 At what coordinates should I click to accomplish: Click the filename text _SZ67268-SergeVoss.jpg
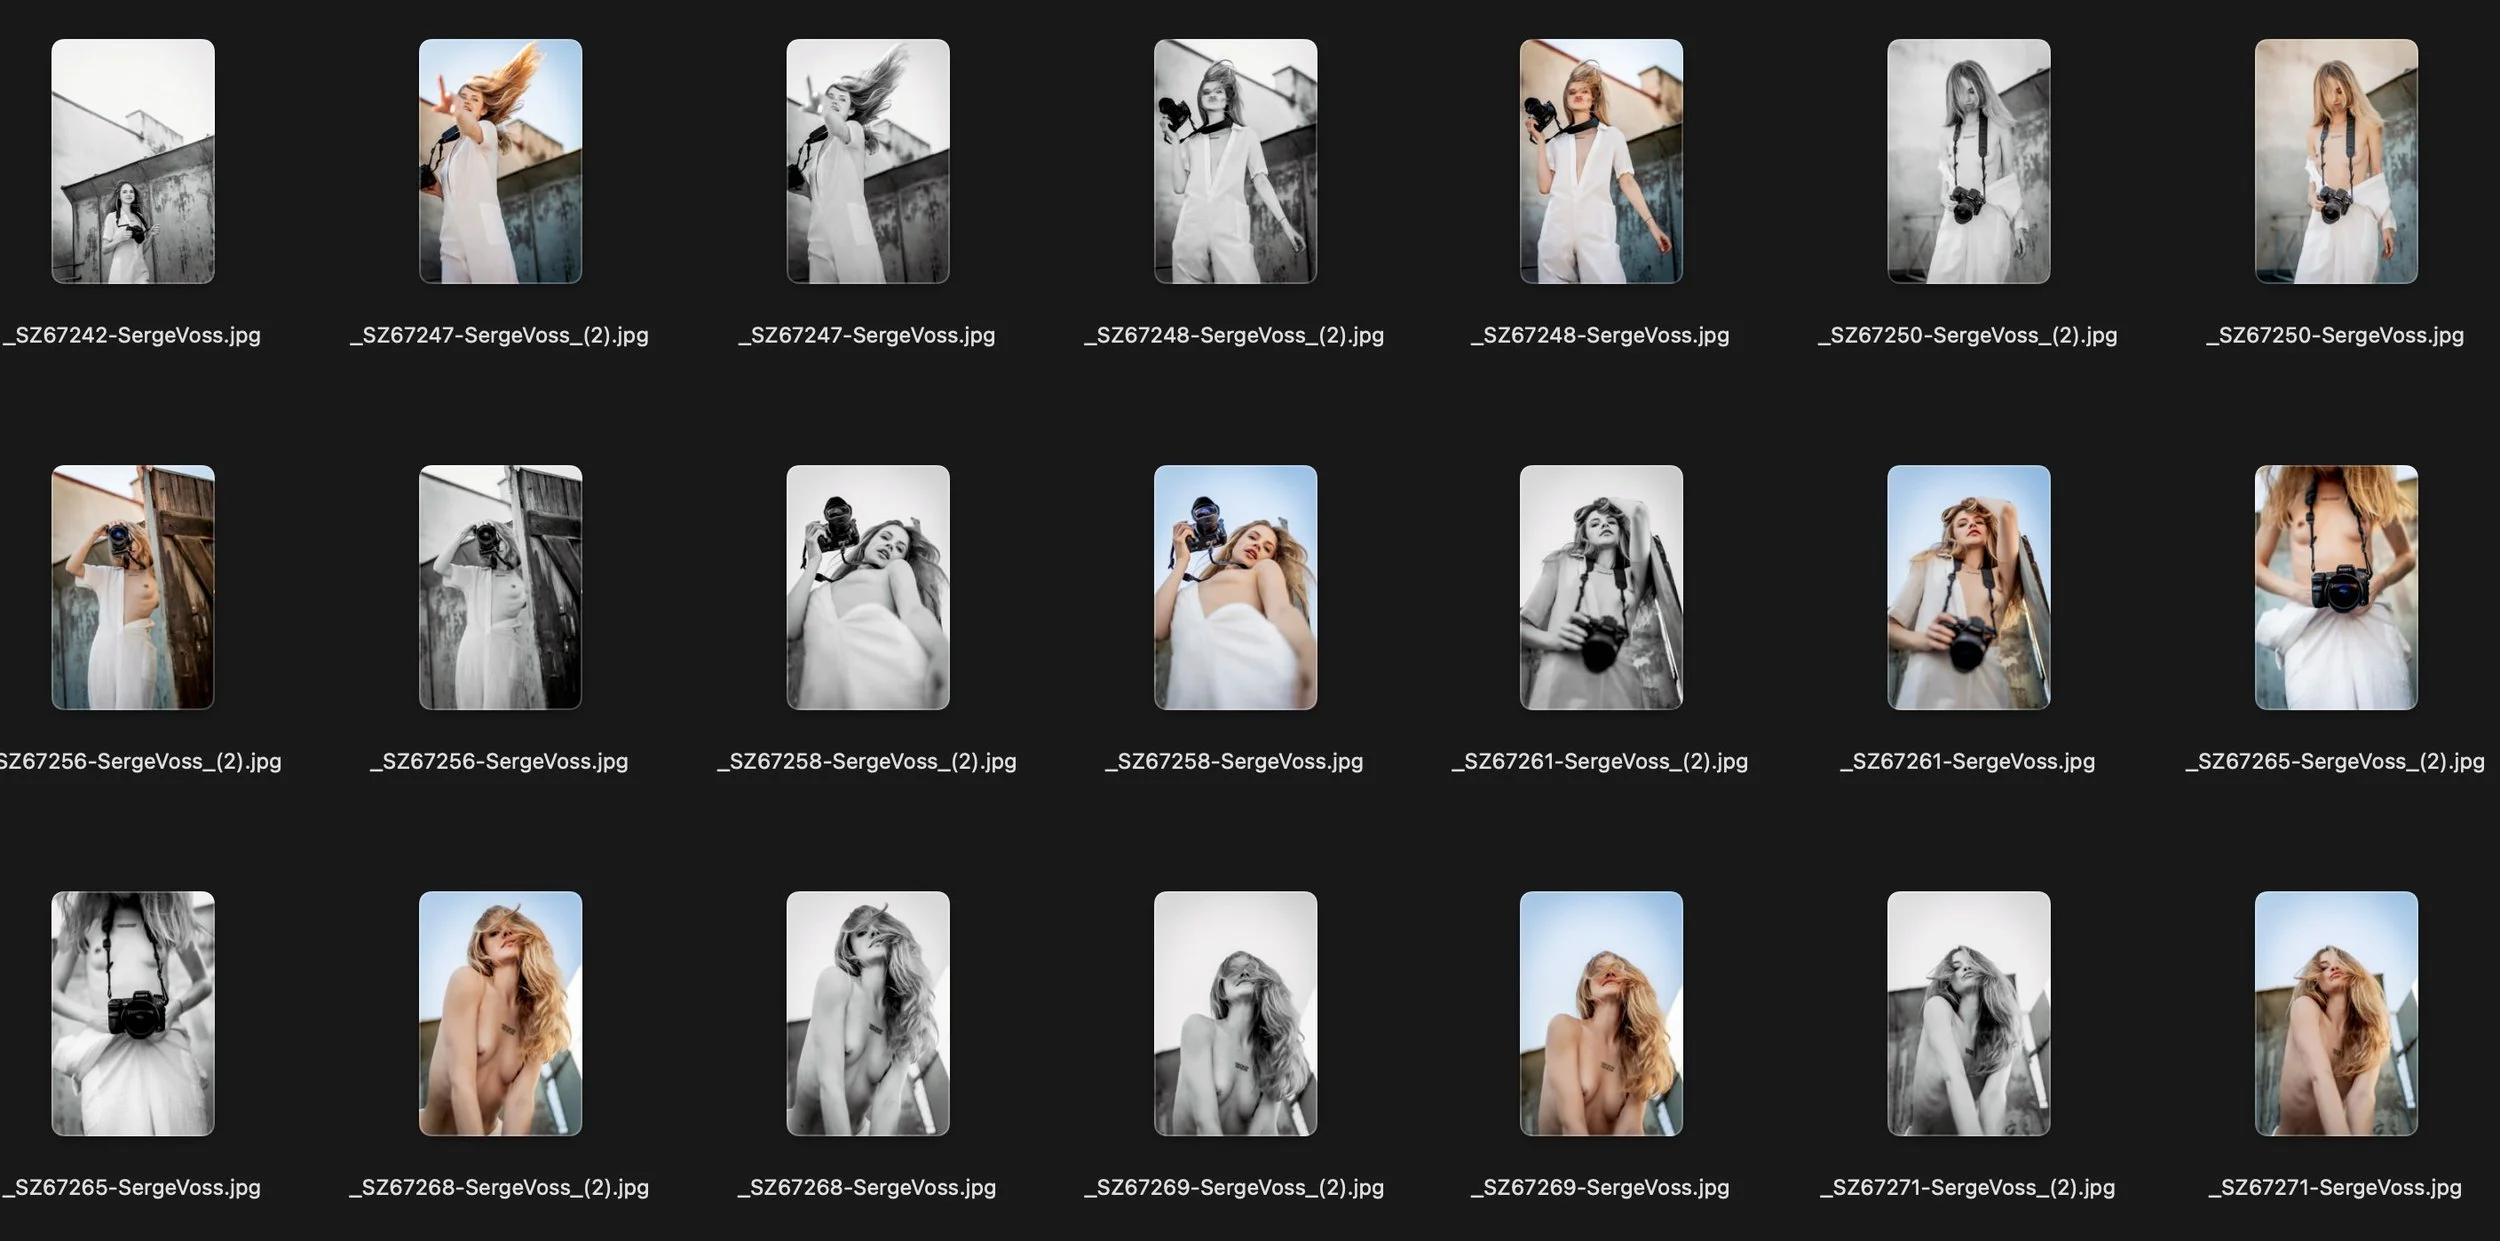868,1187
